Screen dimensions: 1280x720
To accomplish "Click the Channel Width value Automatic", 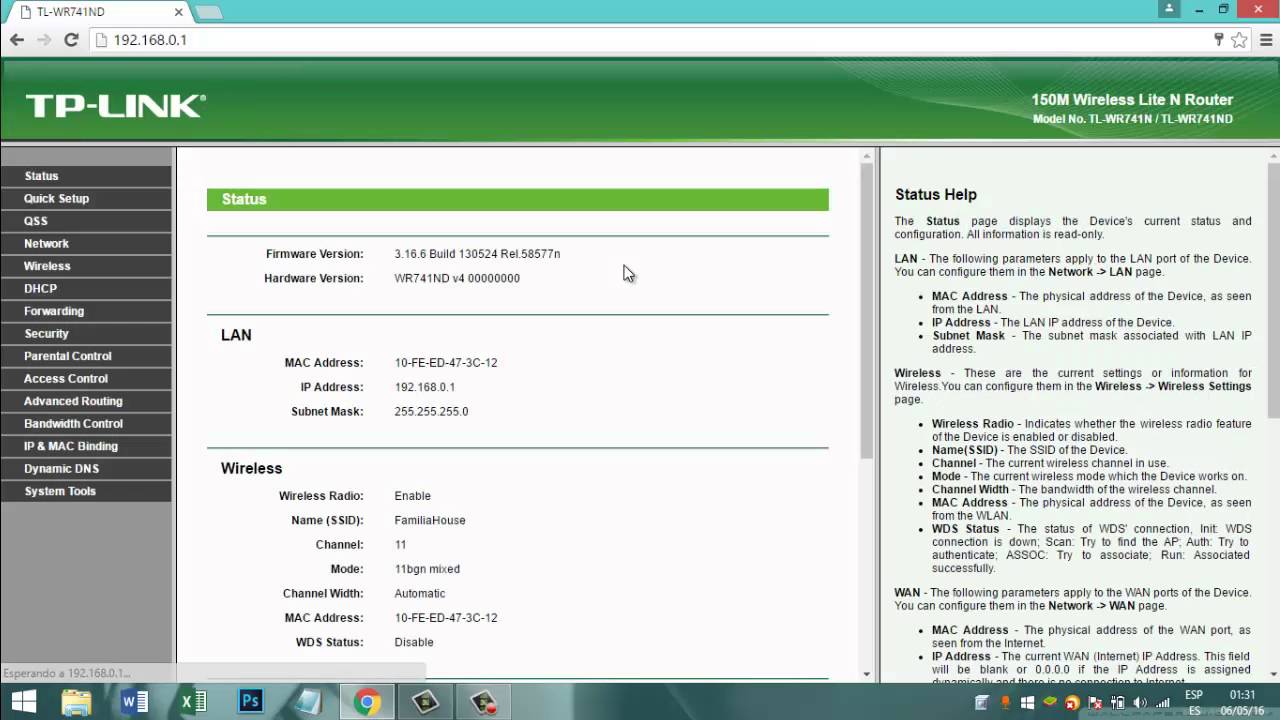I will [x=420, y=593].
